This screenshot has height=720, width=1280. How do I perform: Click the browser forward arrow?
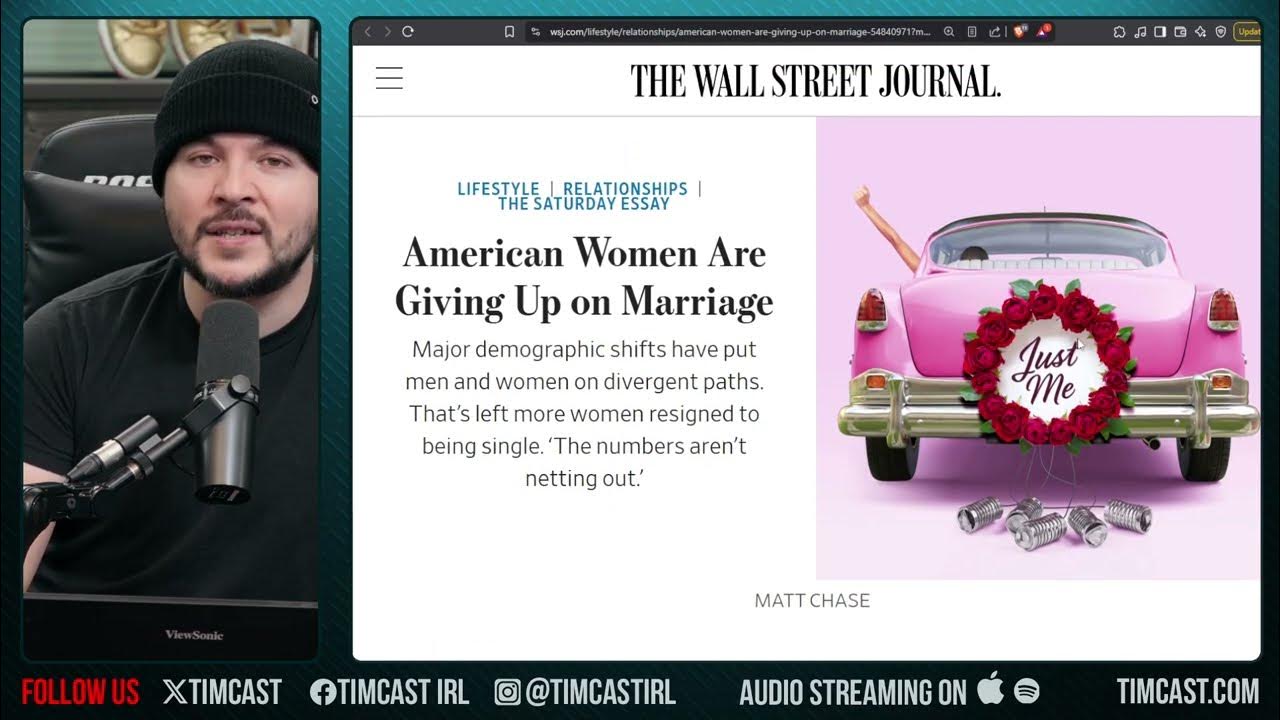(387, 32)
